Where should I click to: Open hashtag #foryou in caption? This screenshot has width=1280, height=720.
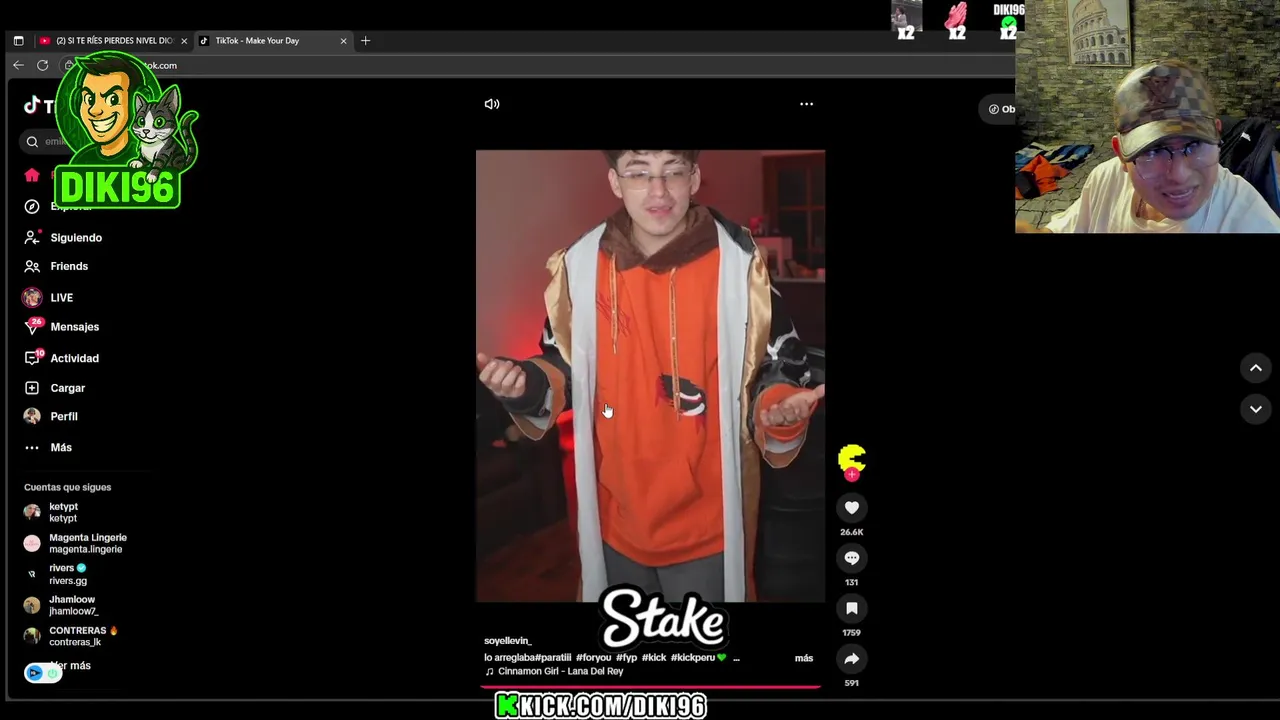(593, 658)
